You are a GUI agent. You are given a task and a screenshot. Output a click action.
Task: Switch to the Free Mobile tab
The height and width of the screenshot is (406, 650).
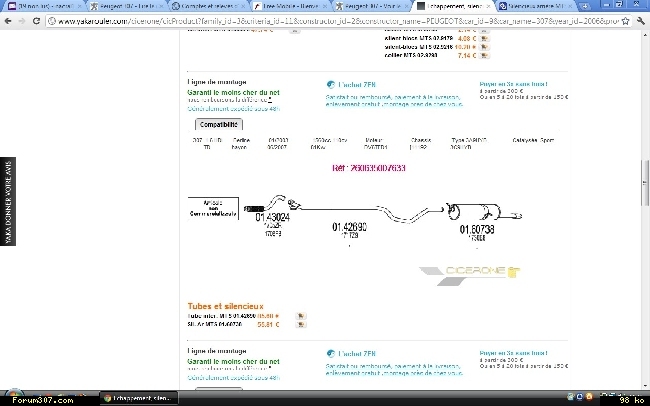290,6
